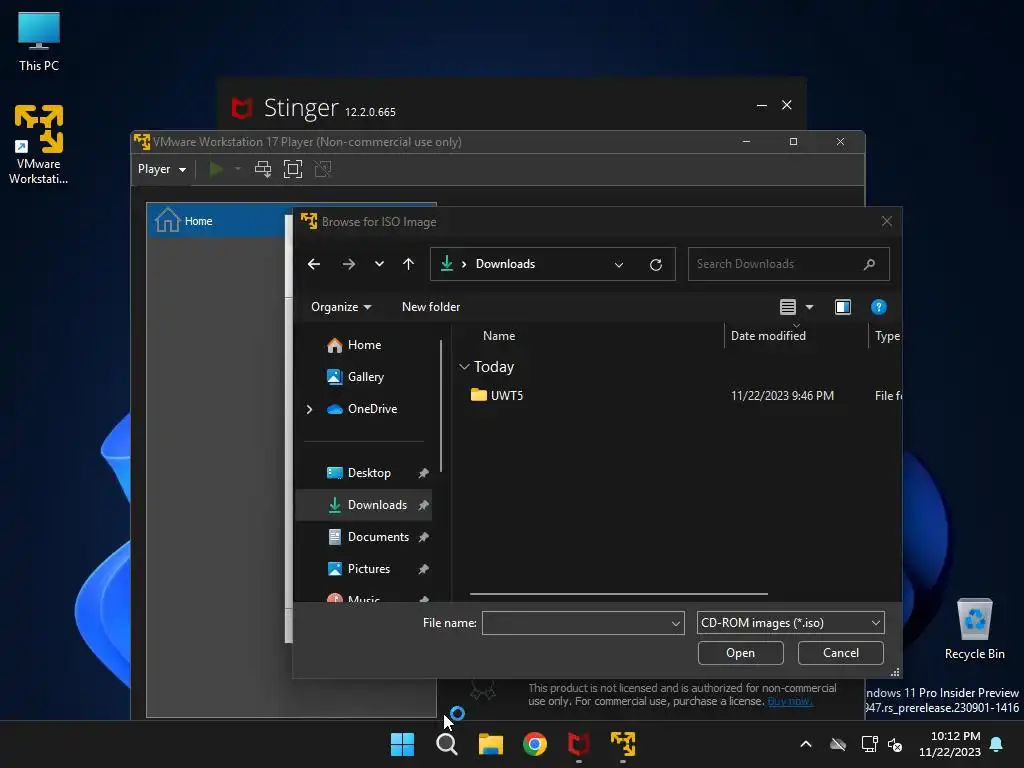Open the network tray icon
This screenshot has height=768, width=1024.
click(869, 744)
